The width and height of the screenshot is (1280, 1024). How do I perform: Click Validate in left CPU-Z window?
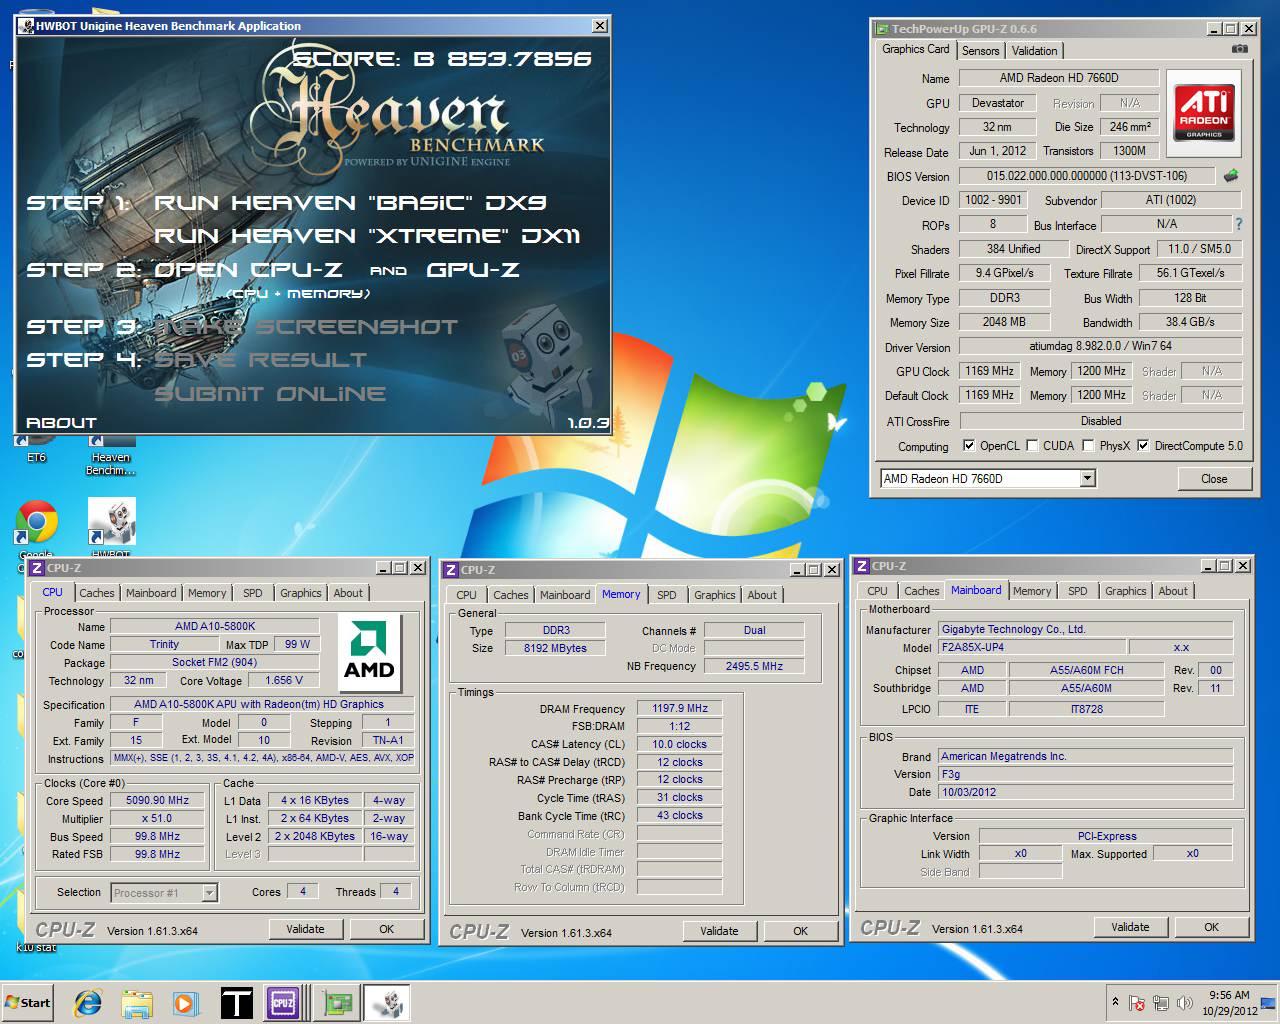[x=305, y=929]
